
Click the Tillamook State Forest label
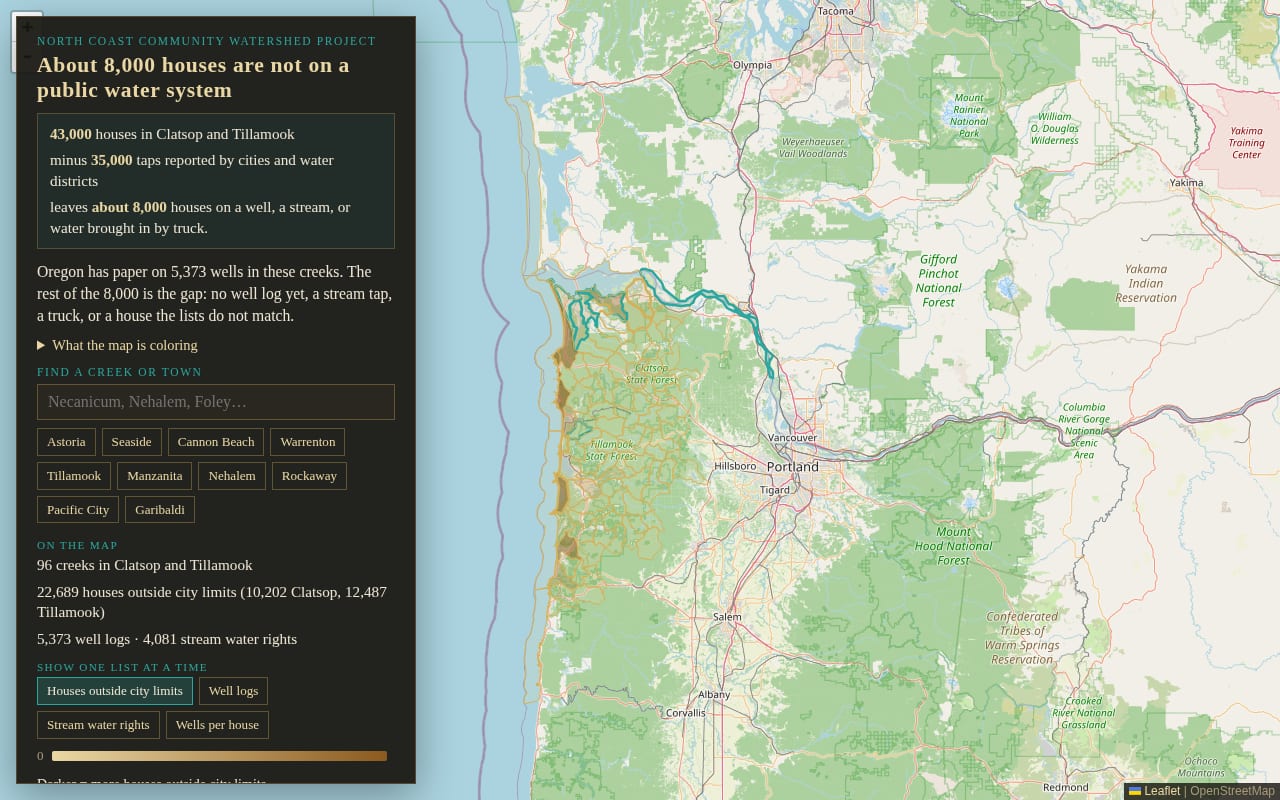point(611,450)
